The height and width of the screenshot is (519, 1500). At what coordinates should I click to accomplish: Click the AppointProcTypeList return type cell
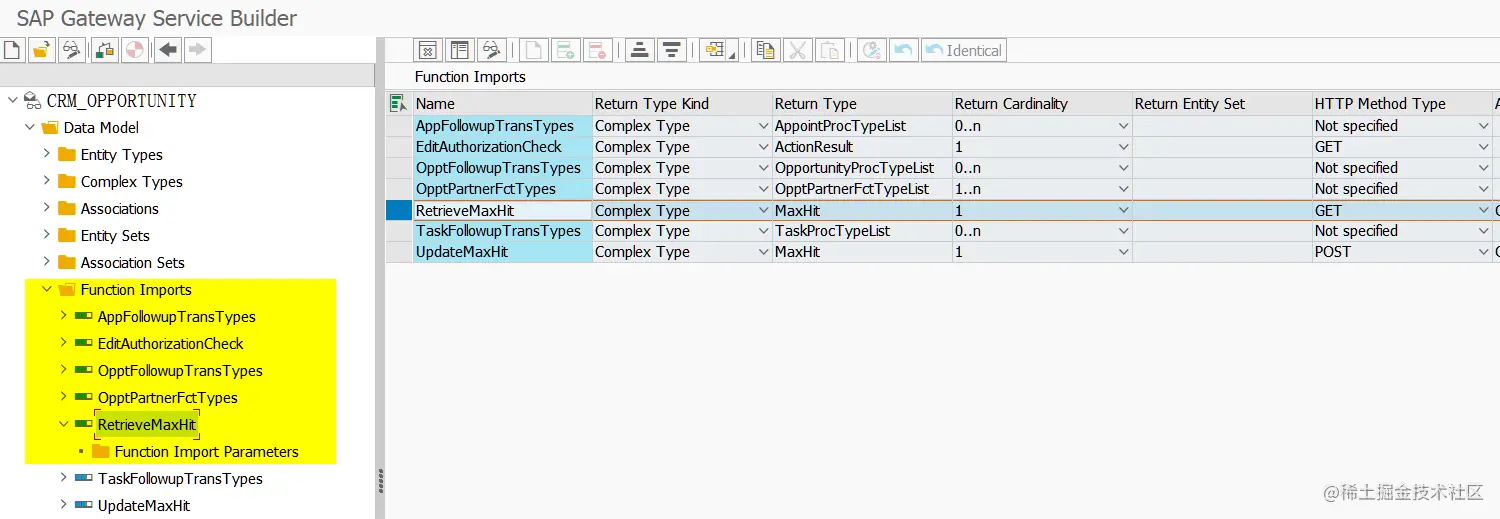tap(863, 126)
